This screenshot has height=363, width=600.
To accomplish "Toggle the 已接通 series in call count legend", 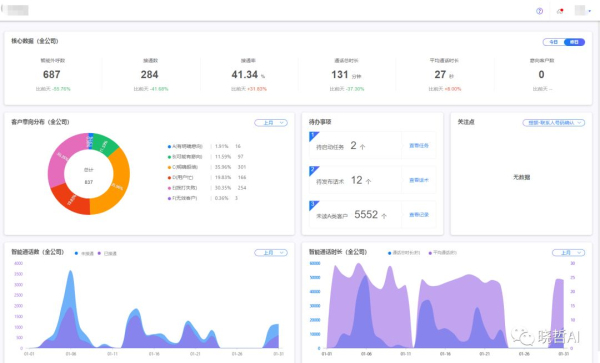I will [x=107, y=253].
